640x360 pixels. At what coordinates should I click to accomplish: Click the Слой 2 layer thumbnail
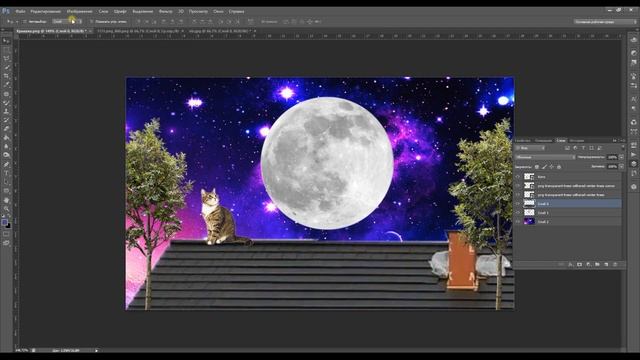[529, 221]
